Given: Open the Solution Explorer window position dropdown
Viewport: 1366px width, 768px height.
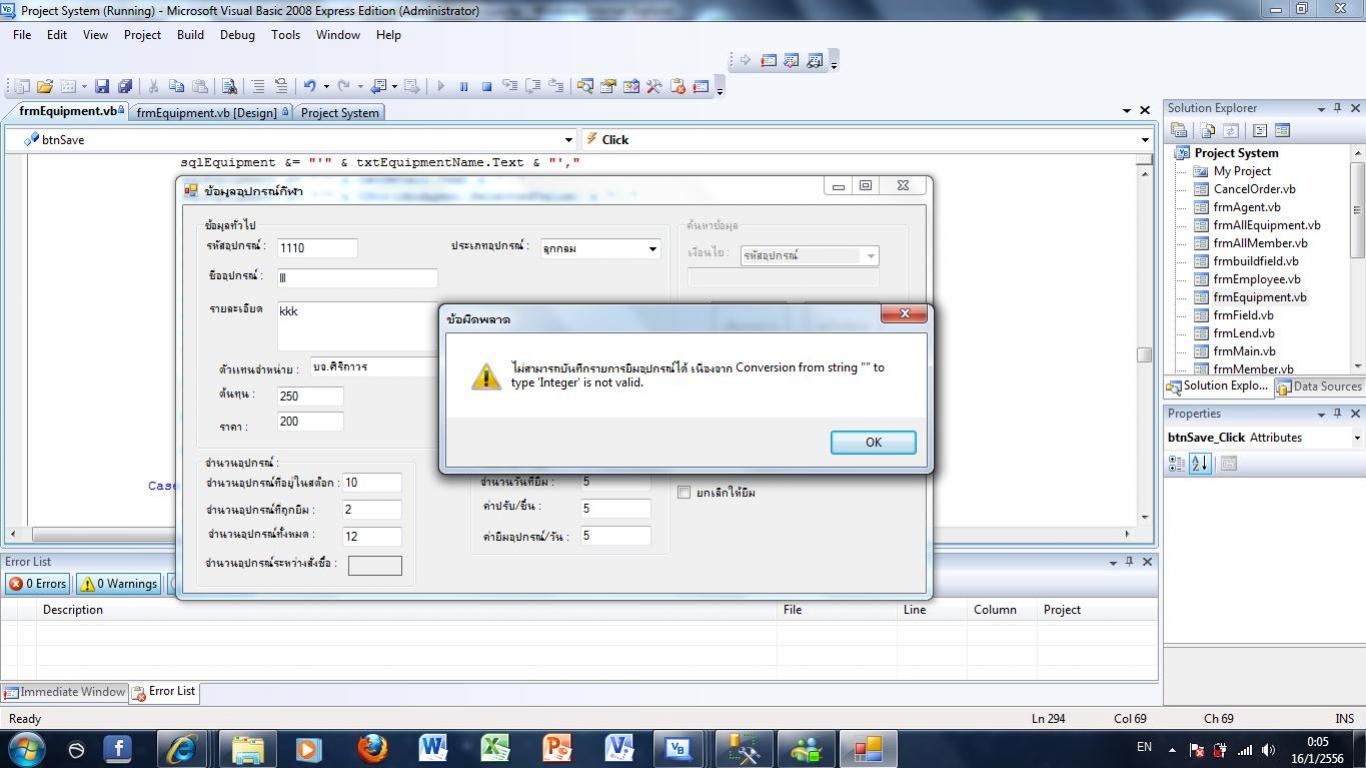Looking at the screenshot, I should click(x=1321, y=108).
